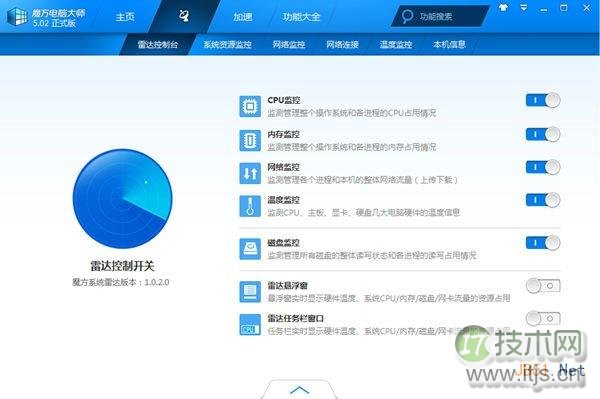
Task: Open the radar satellite tab icon
Action: (x=184, y=16)
